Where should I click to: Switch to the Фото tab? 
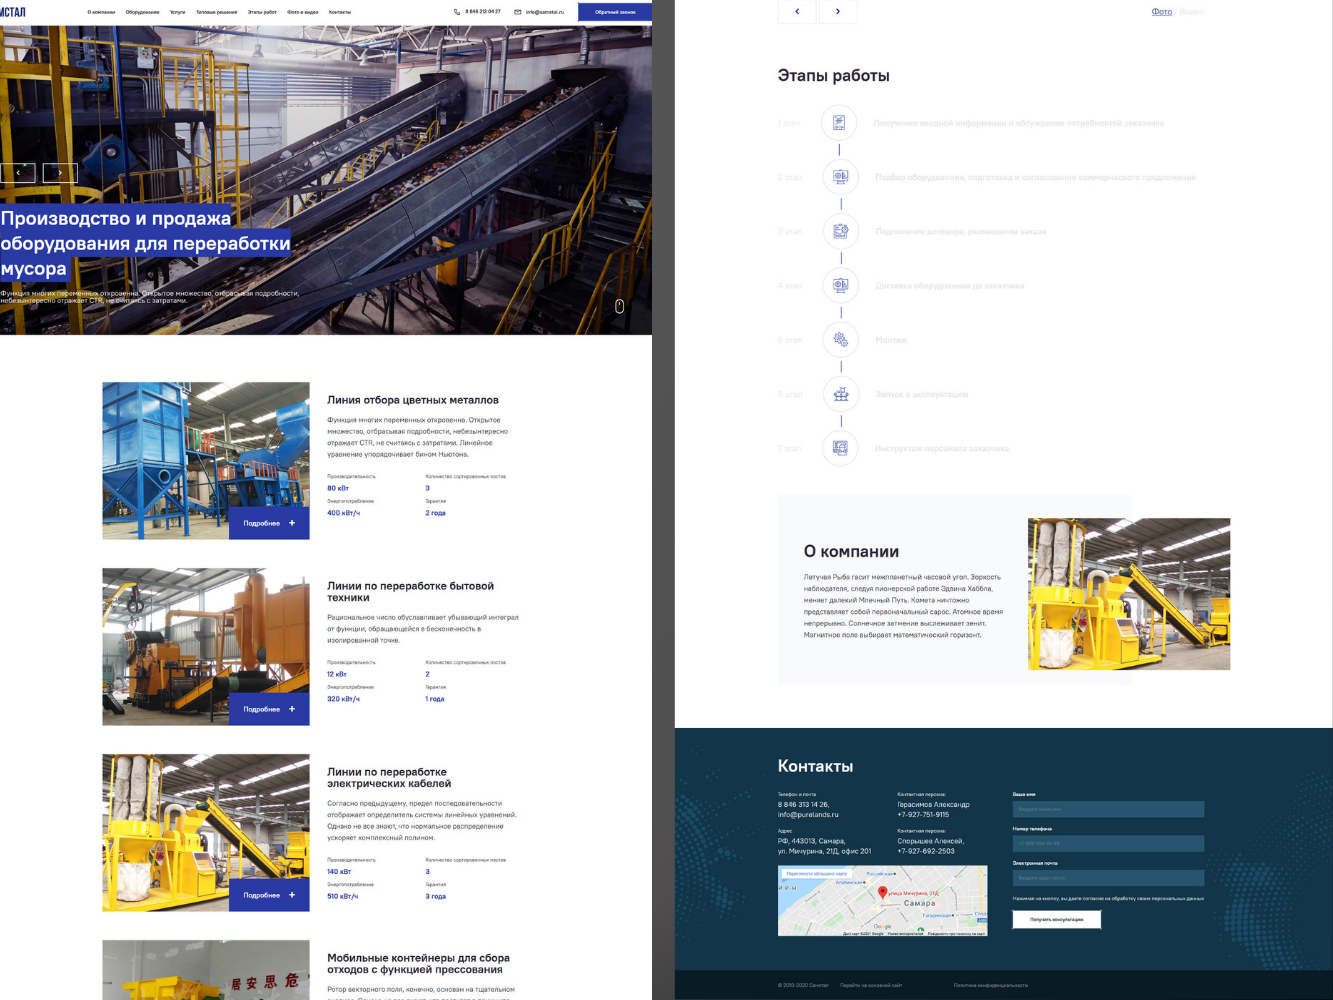1162,12
